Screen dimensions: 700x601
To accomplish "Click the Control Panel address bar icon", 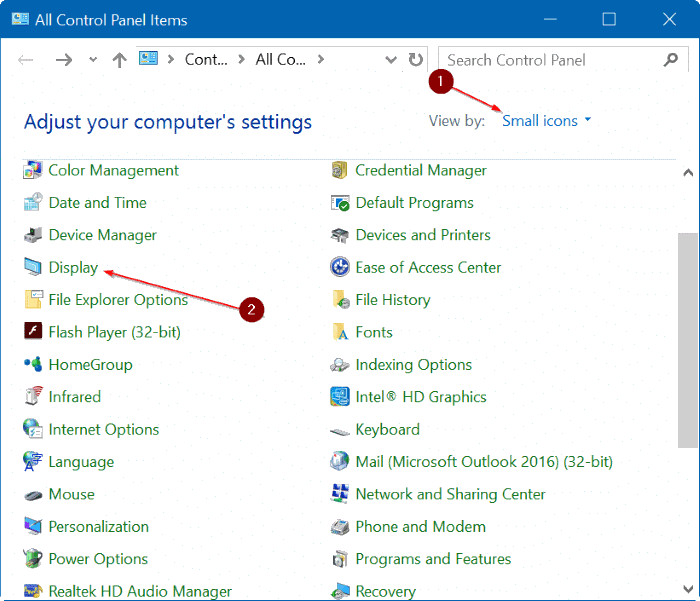I will (148, 58).
